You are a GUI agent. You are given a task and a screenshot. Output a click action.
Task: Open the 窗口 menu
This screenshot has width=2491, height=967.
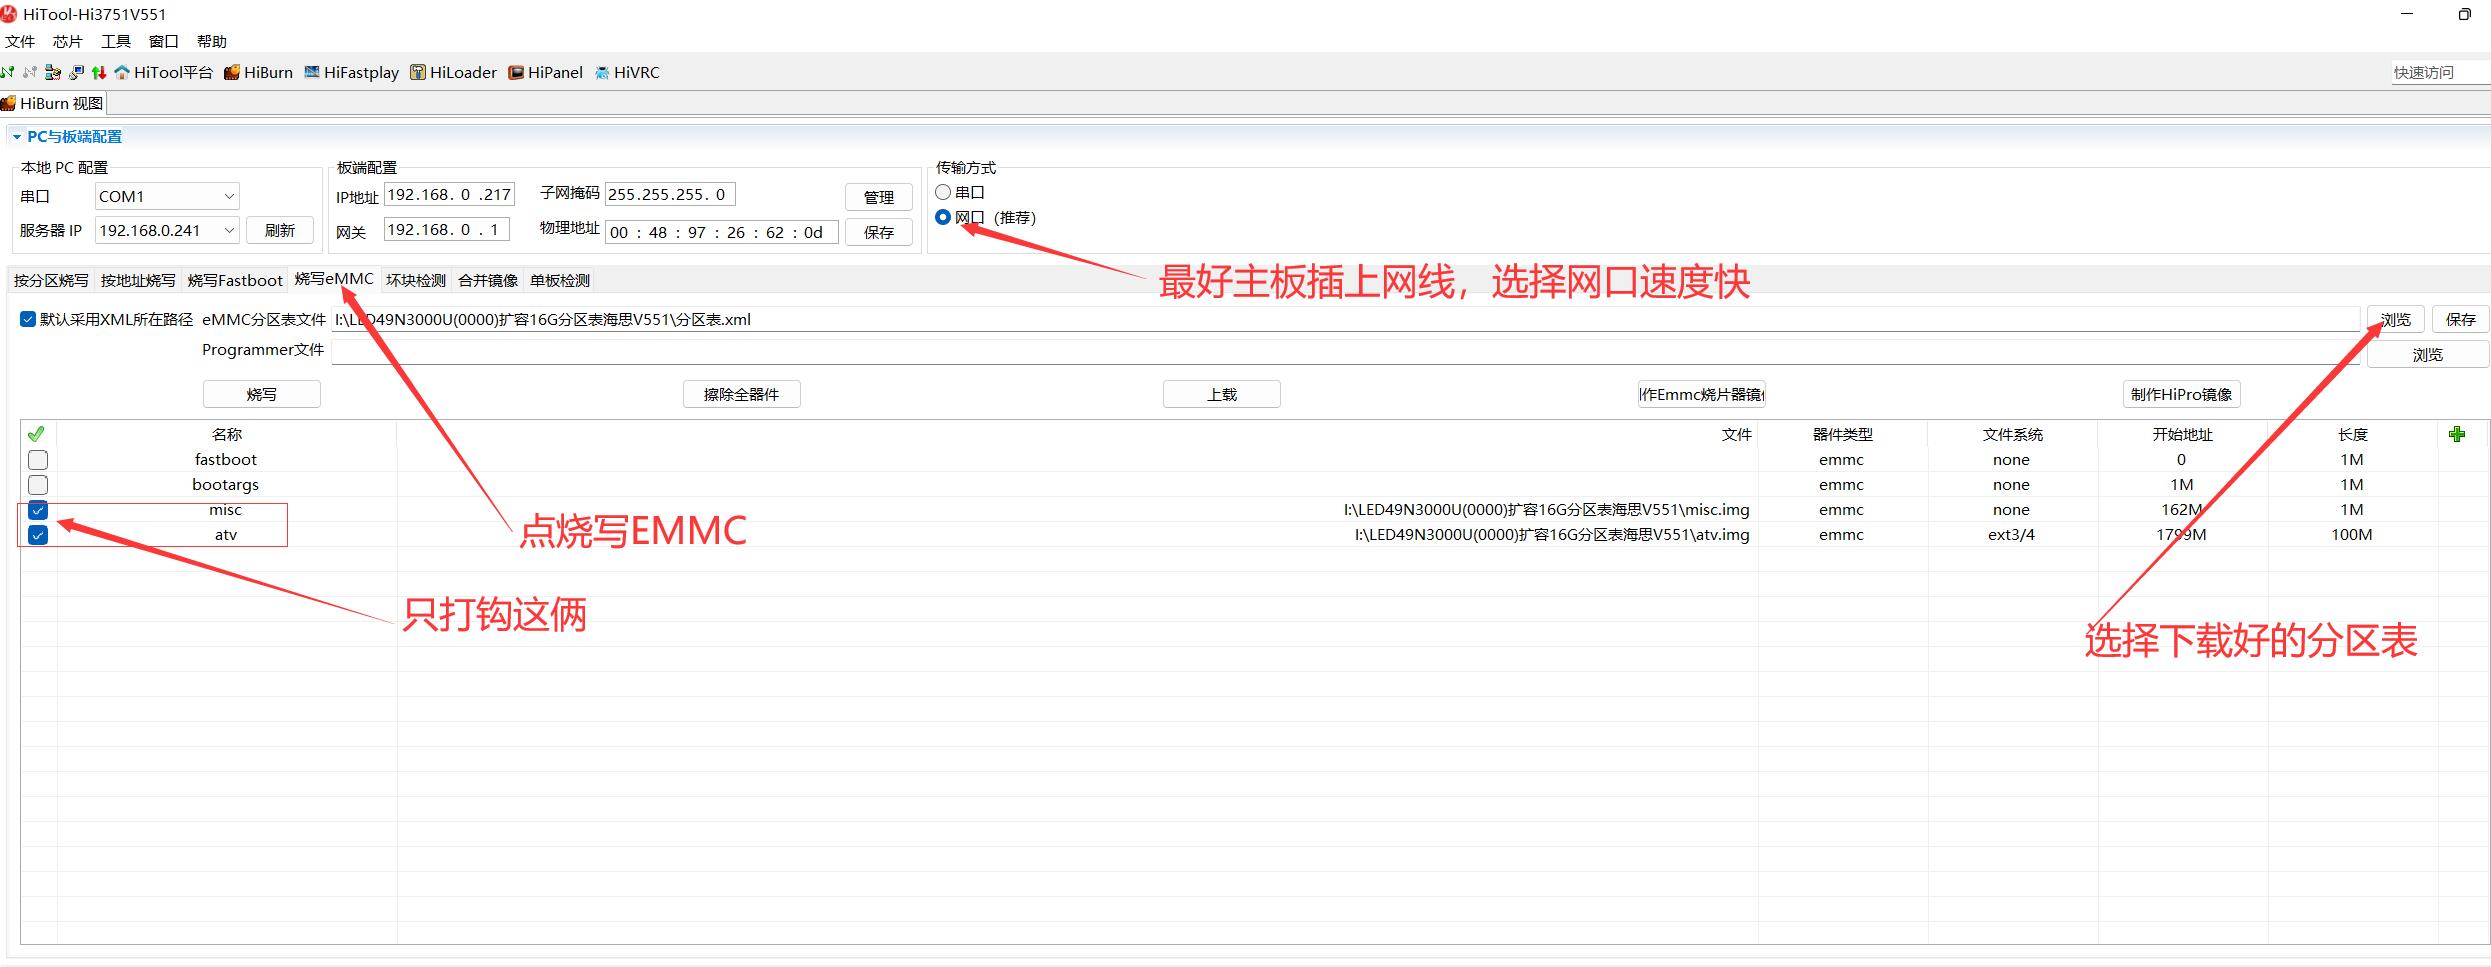pyautogui.click(x=164, y=41)
